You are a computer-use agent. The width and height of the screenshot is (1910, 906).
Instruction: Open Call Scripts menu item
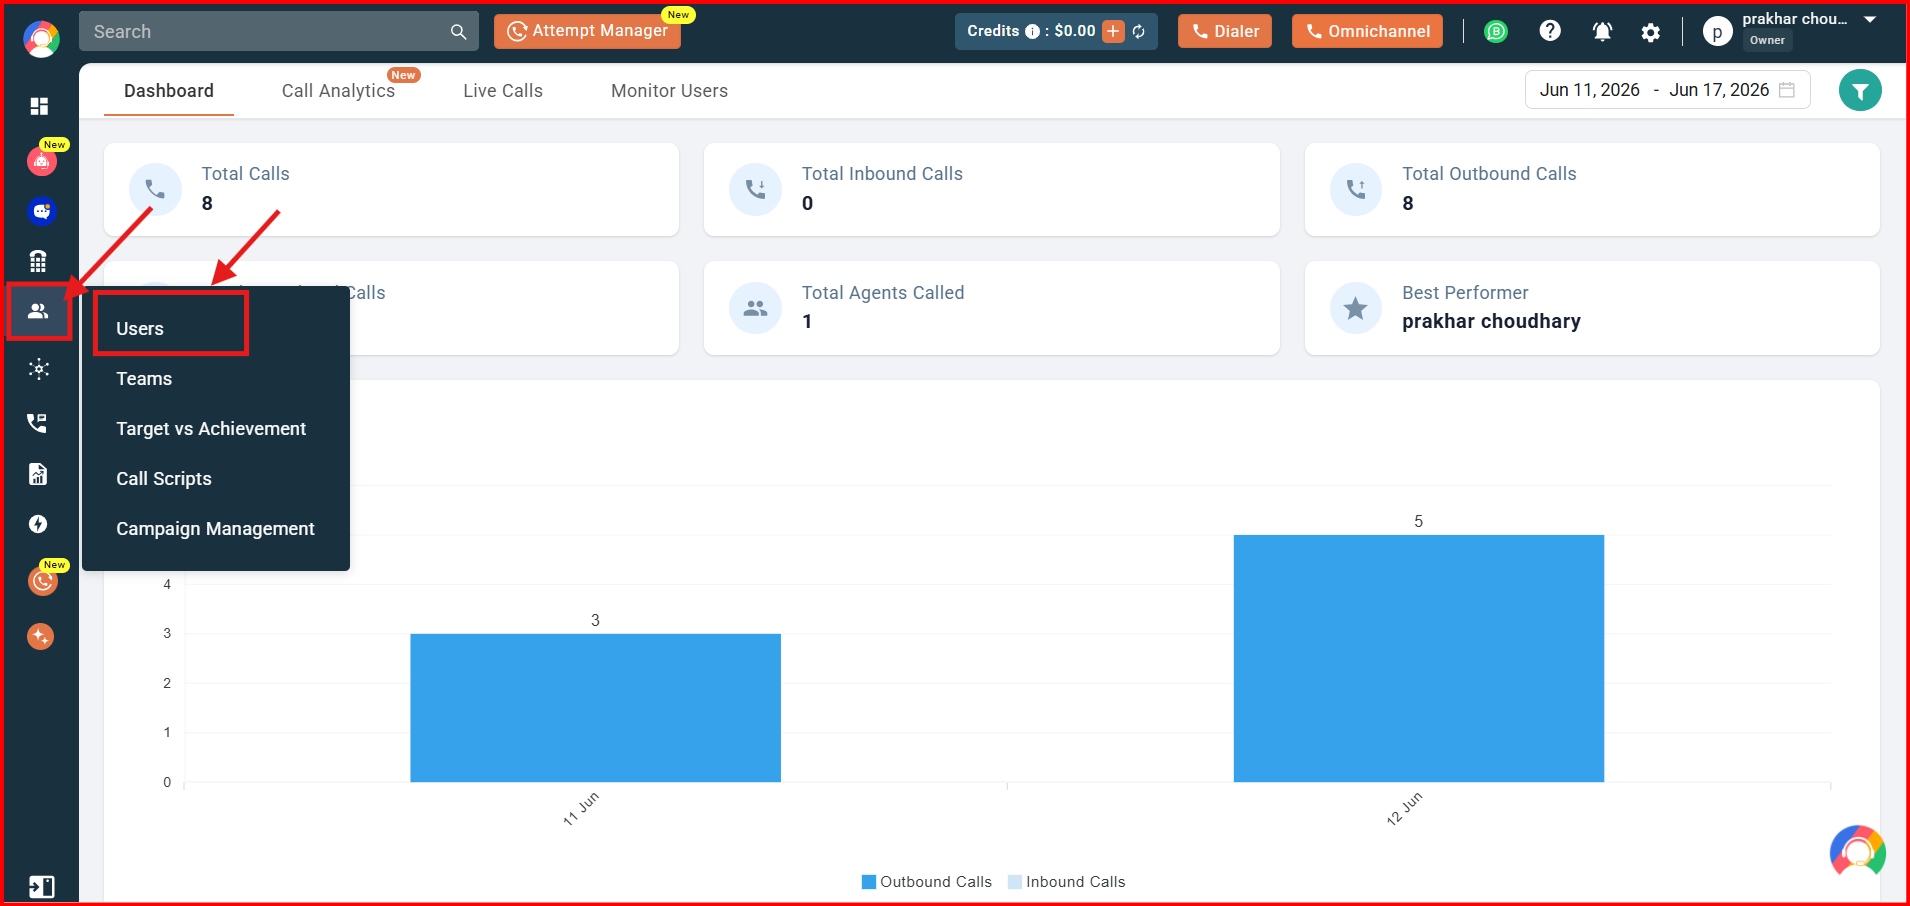pyautogui.click(x=164, y=479)
